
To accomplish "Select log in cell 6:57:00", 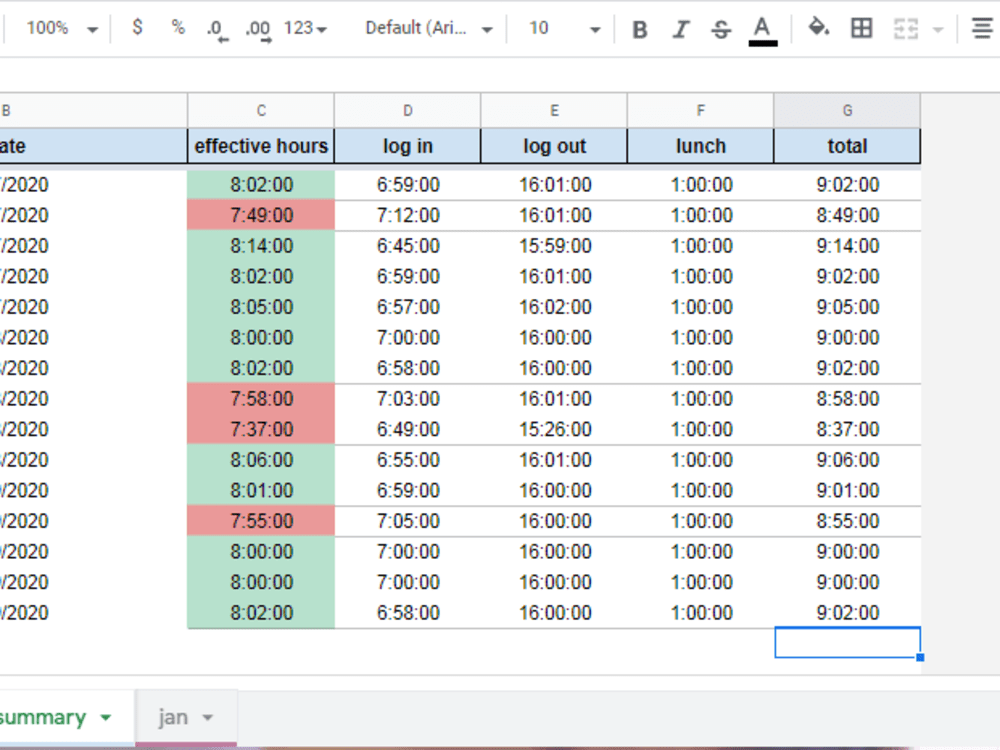I will click(408, 307).
